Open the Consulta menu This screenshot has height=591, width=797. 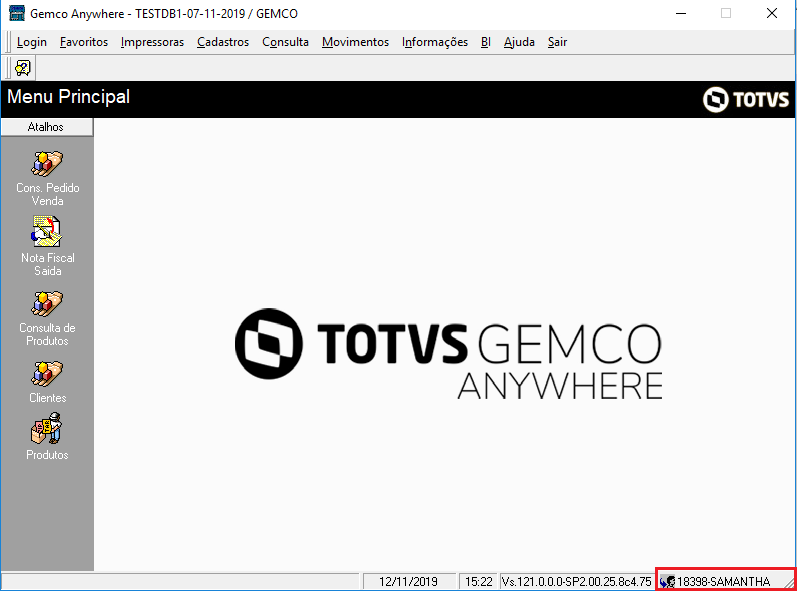[286, 42]
